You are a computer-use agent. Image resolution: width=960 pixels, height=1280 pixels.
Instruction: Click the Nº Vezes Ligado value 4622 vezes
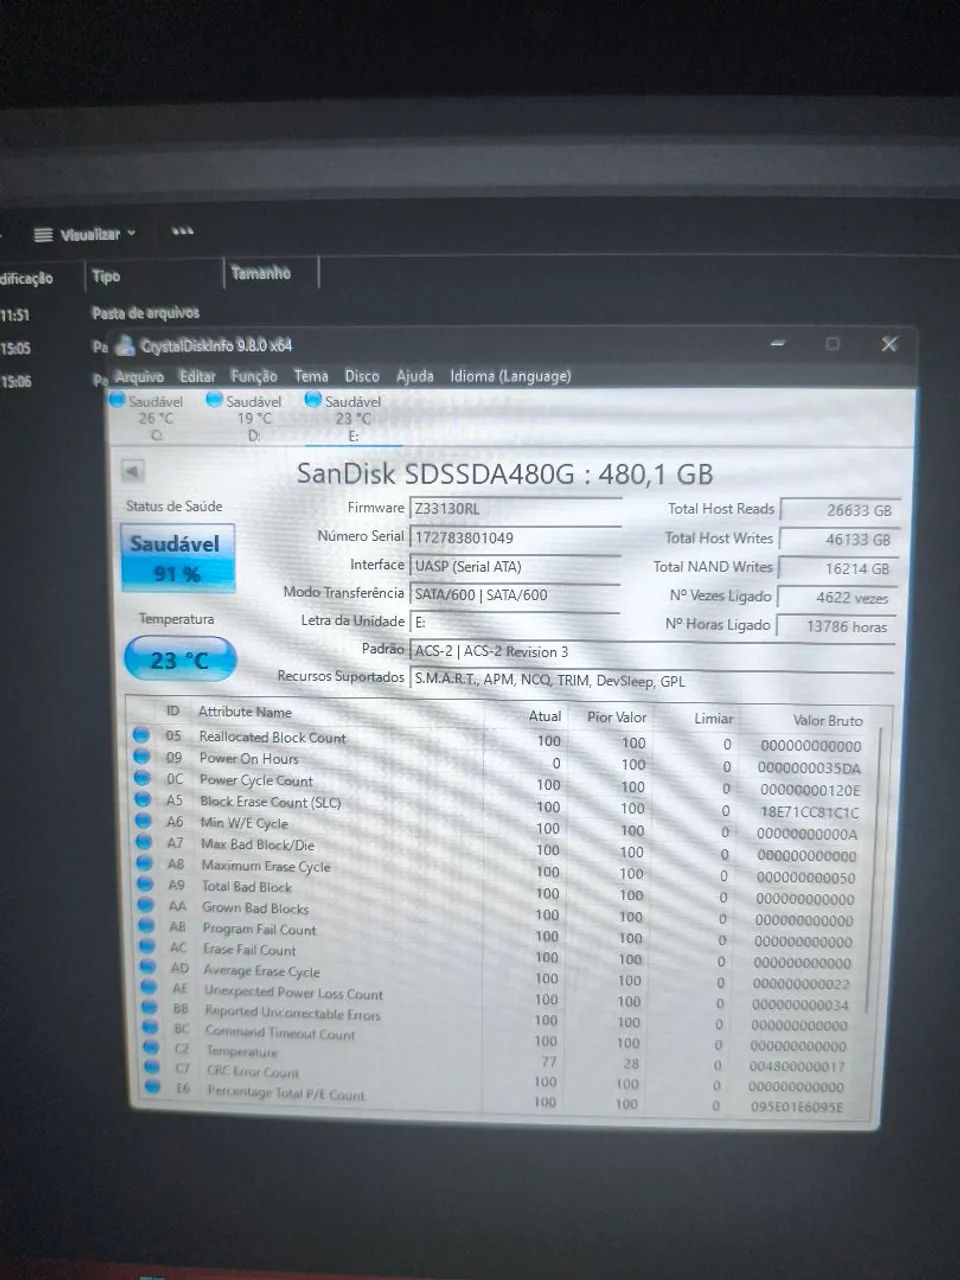point(835,597)
